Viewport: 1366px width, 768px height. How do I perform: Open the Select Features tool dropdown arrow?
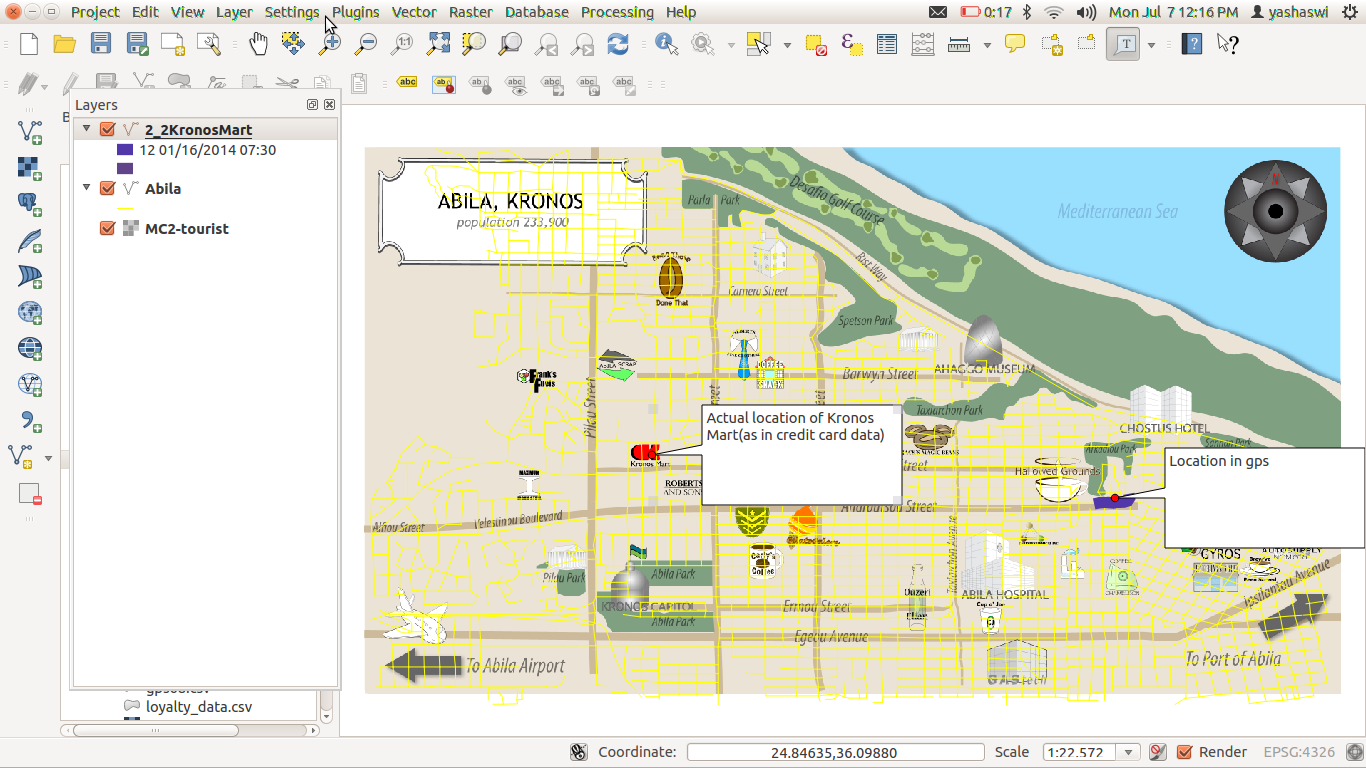pos(787,44)
